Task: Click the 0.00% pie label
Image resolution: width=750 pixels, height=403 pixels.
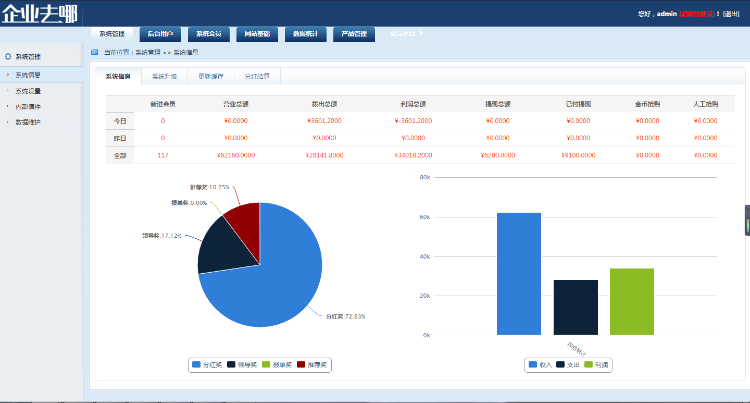Action: click(189, 203)
